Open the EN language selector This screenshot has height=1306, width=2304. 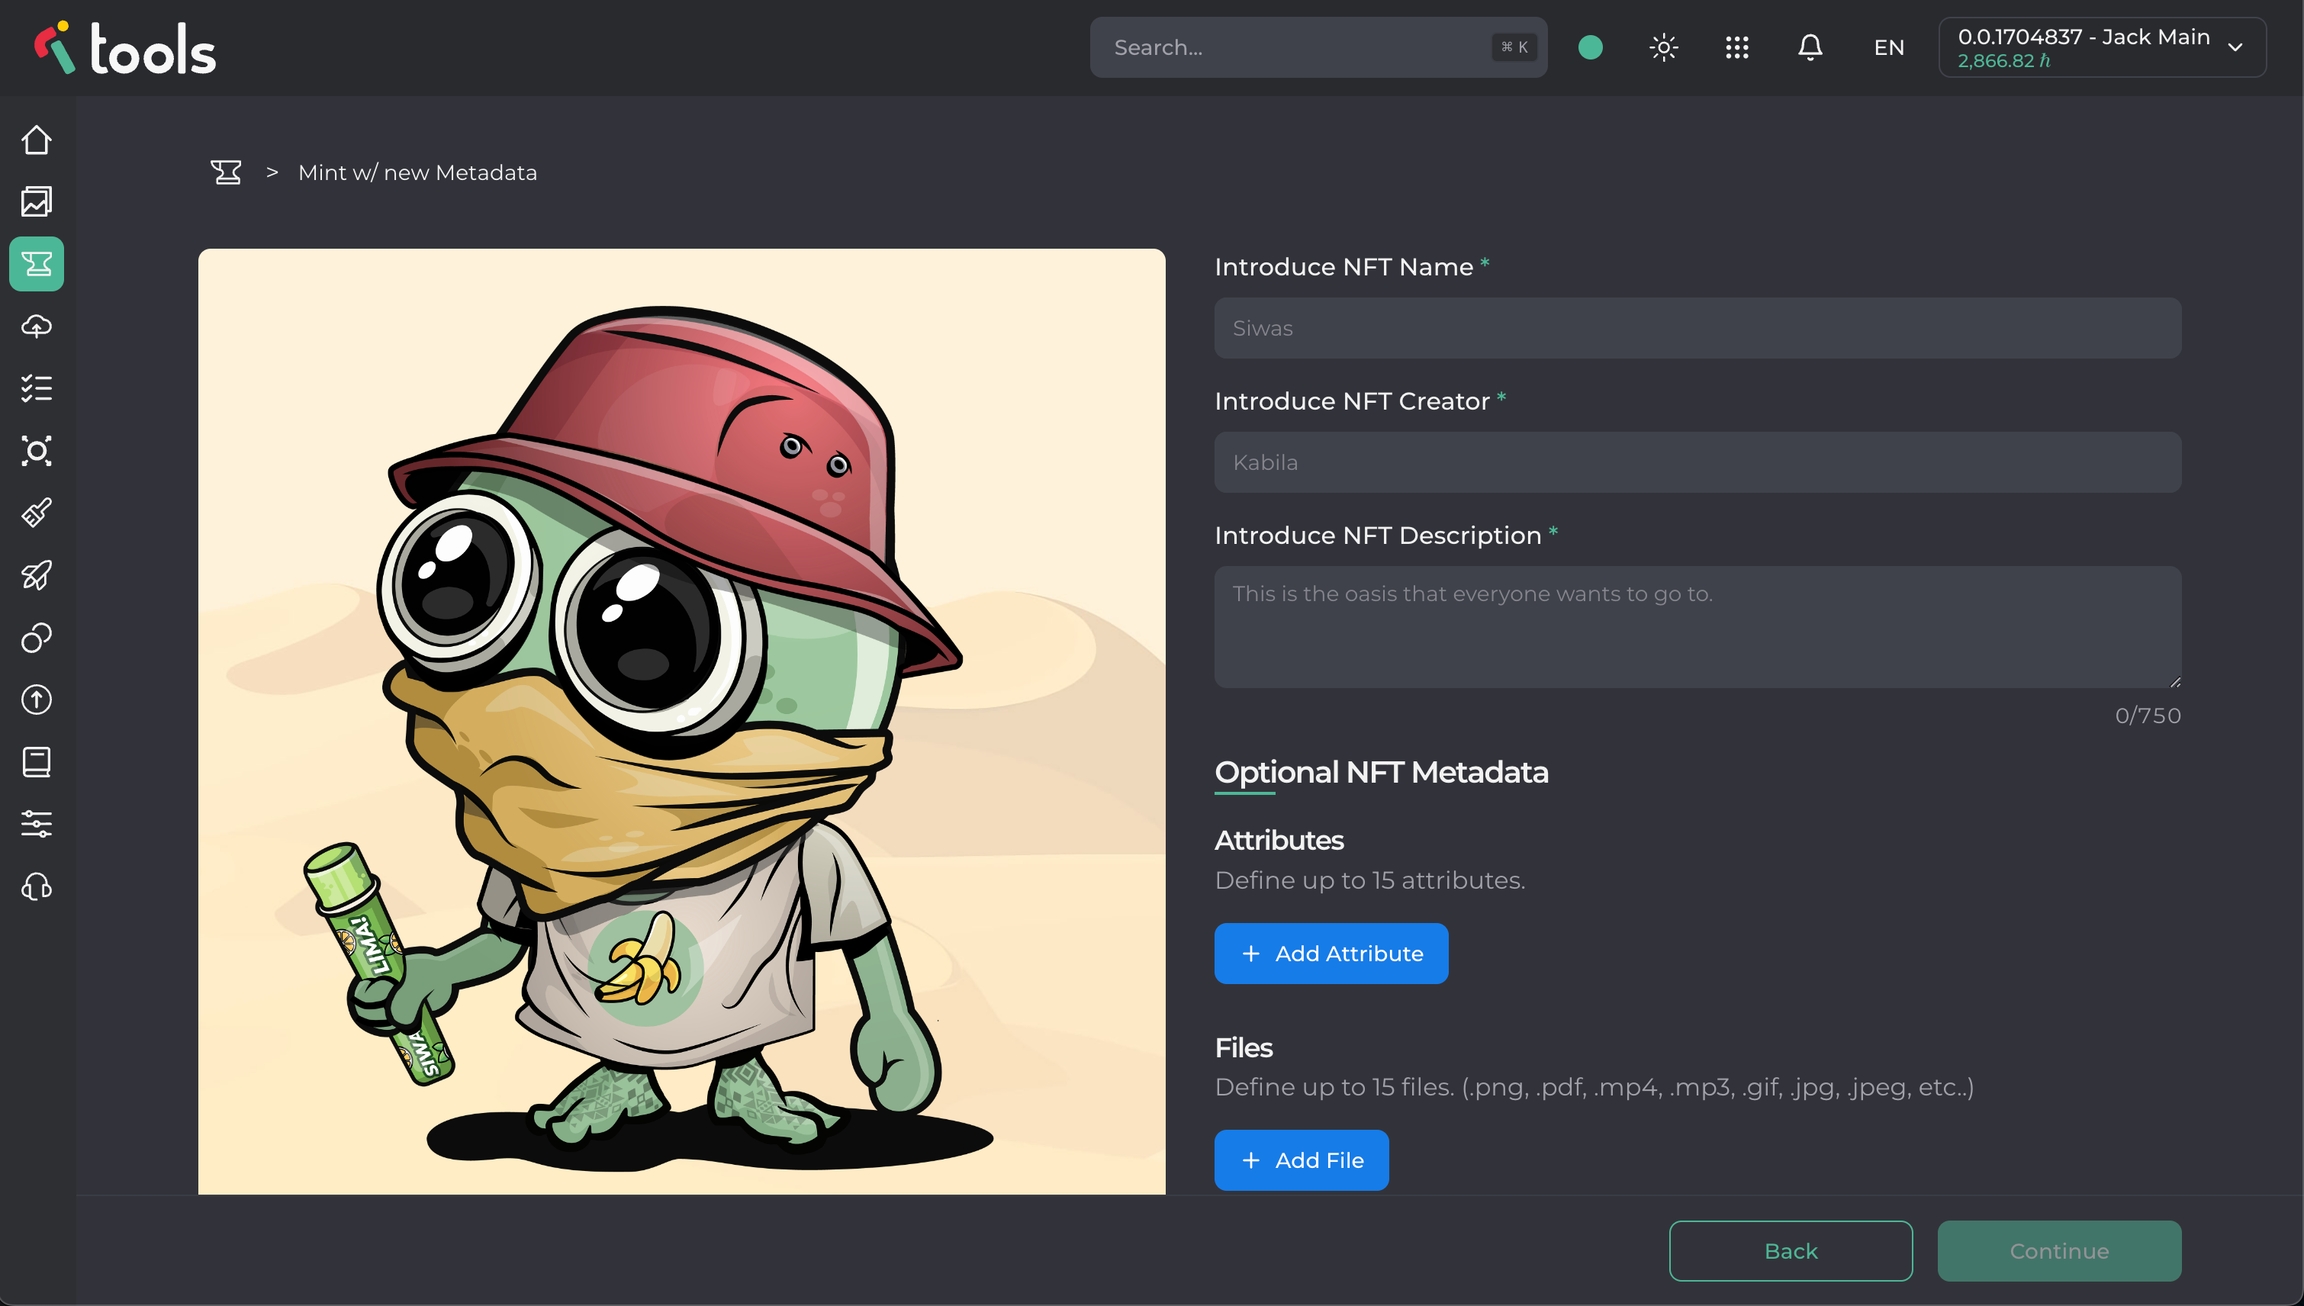[x=1888, y=47]
